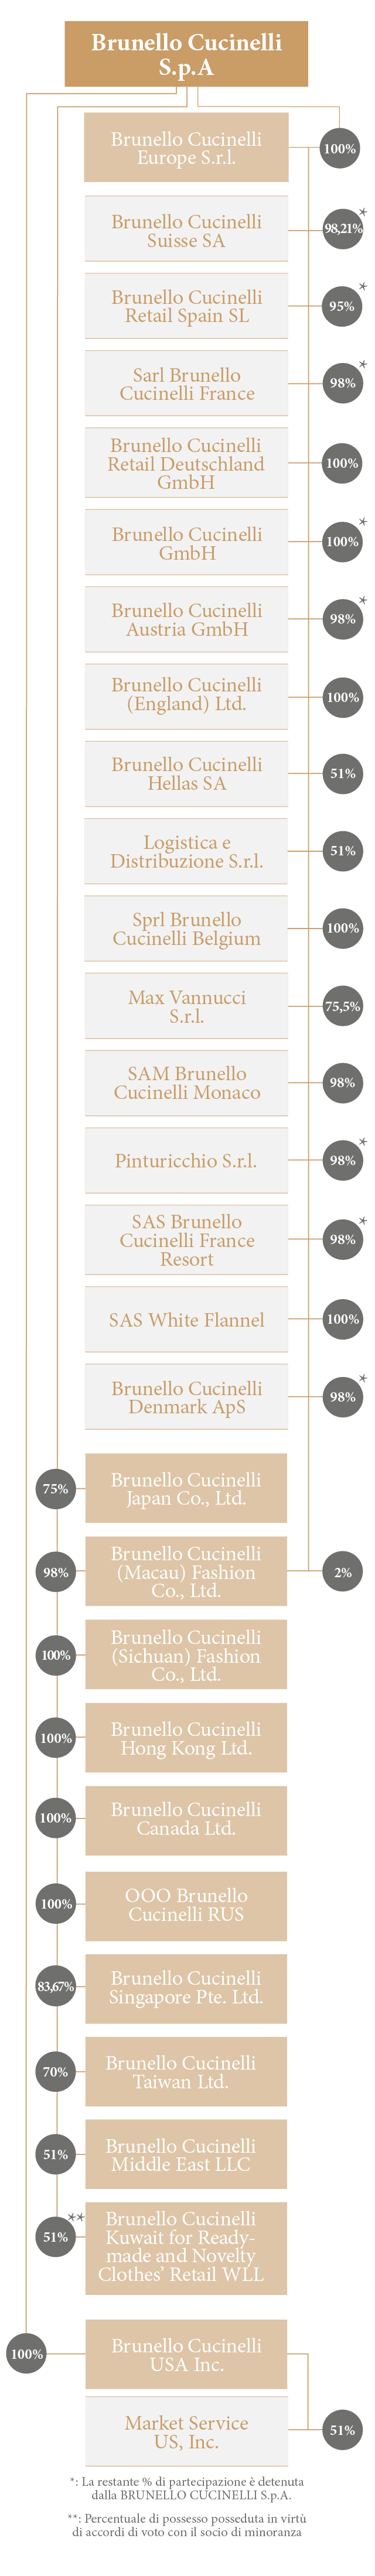Click the OOO Brunello Cucinelli RUS box
The height and width of the screenshot is (2576, 375).
point(186,1904)
